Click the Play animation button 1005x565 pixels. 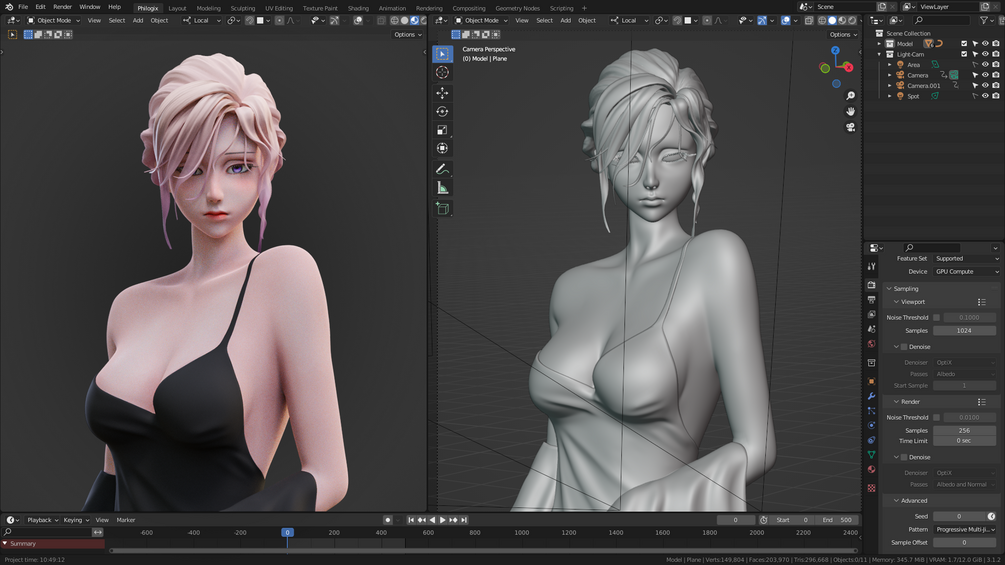pyautogui.click(x=442, y=520)
